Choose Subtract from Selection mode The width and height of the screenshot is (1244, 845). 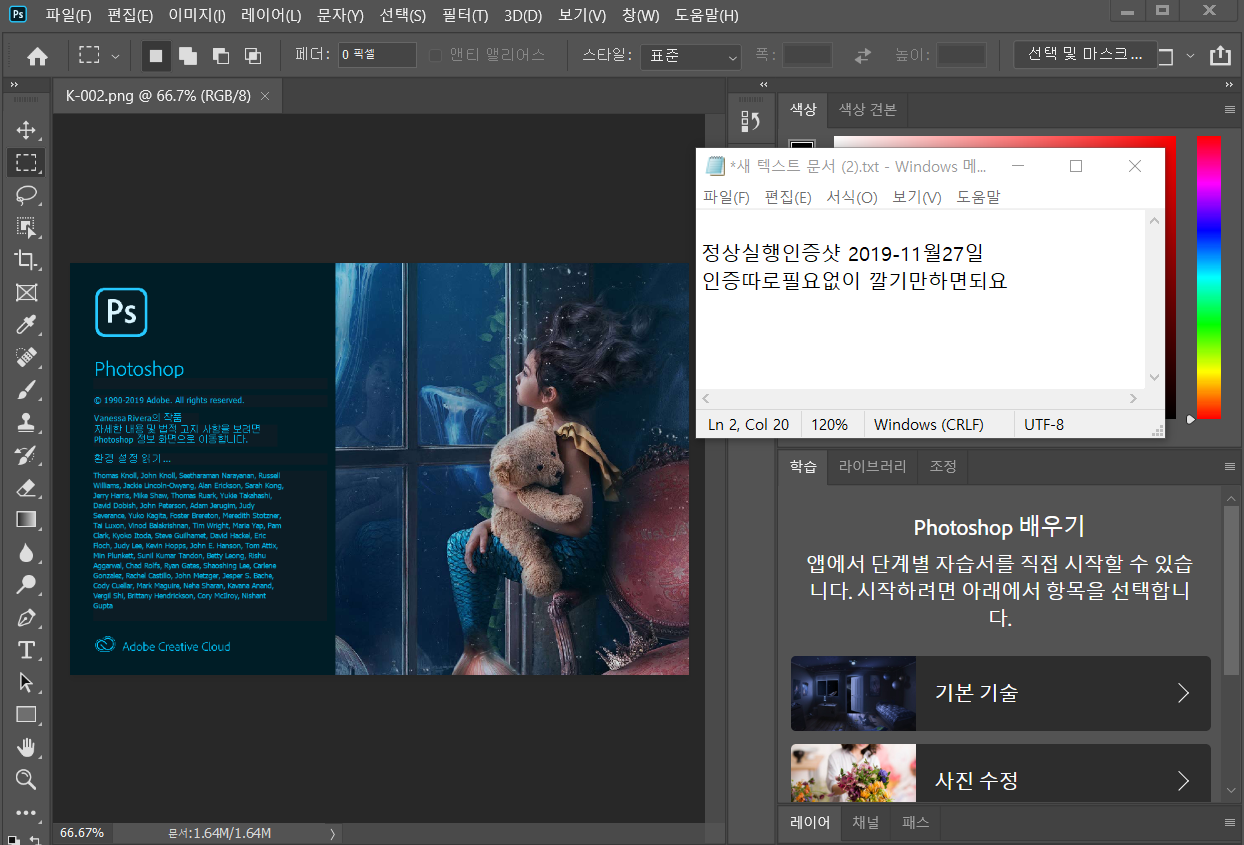pyautogui.click(x=220, y=56)
